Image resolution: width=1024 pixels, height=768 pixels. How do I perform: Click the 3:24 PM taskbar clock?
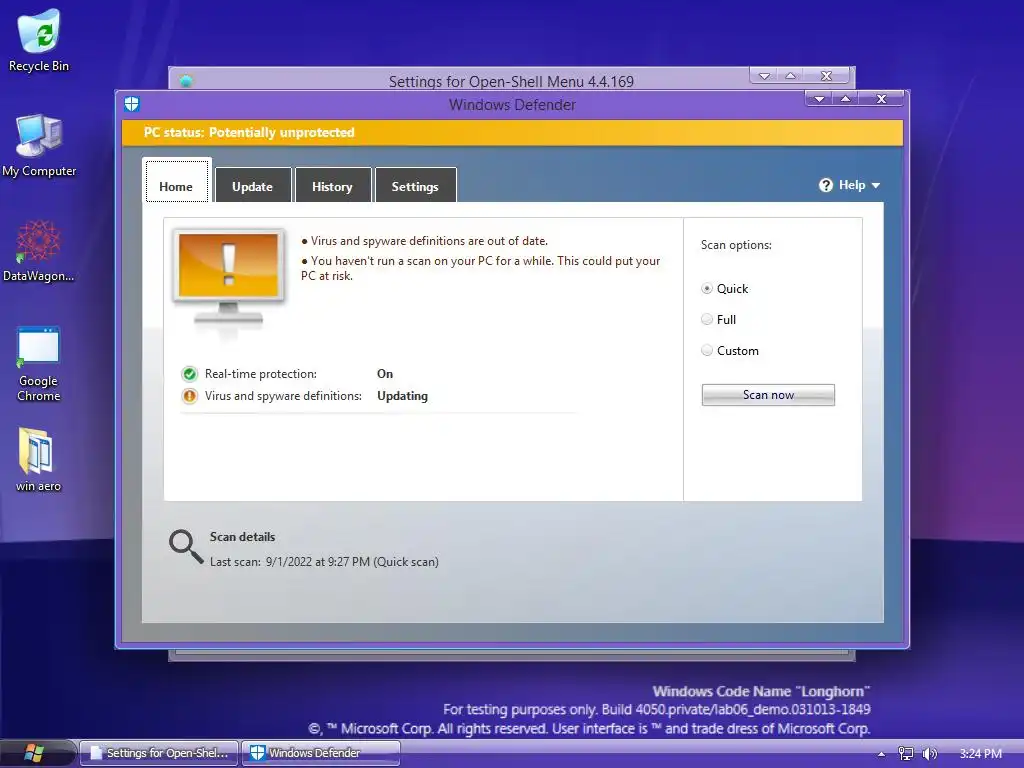pyautogui.click(x=980, y=754)
